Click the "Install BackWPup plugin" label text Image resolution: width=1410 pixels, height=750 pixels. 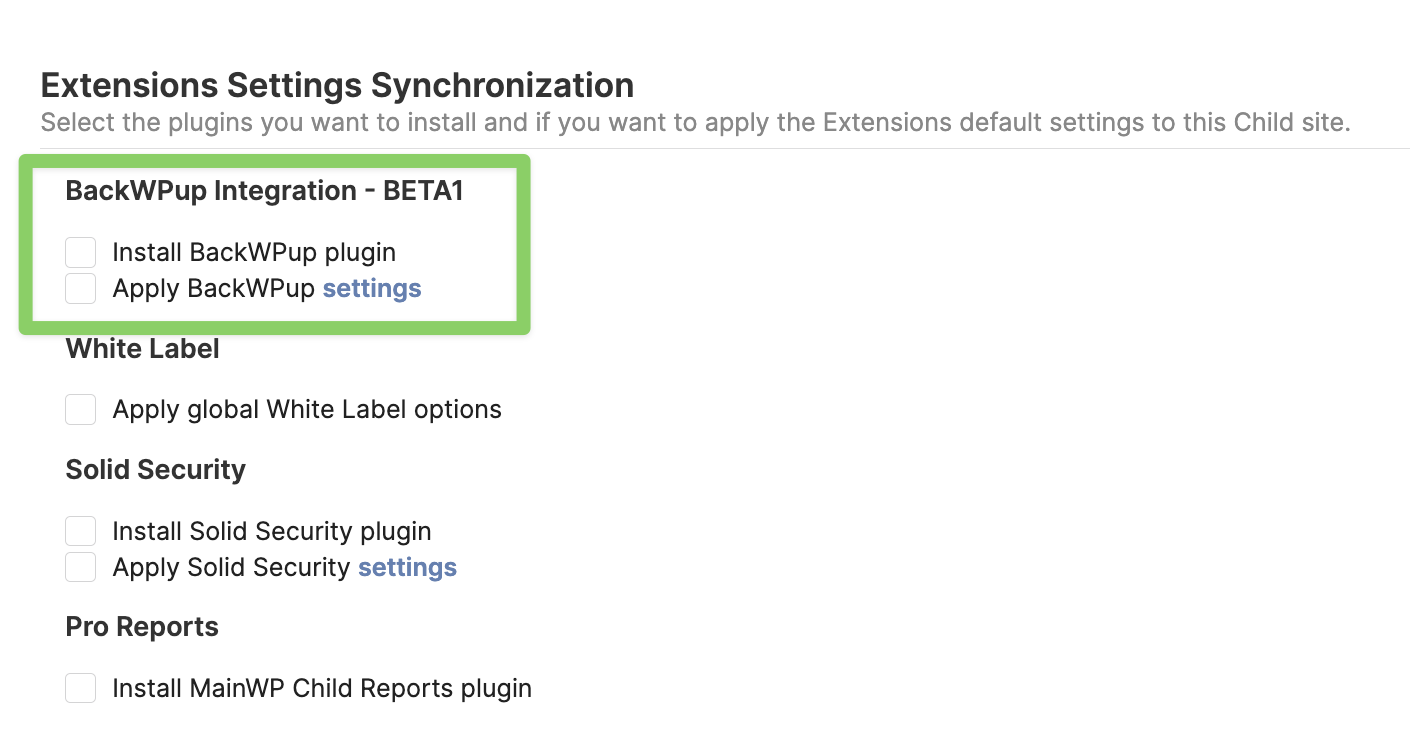coord(254,252)
